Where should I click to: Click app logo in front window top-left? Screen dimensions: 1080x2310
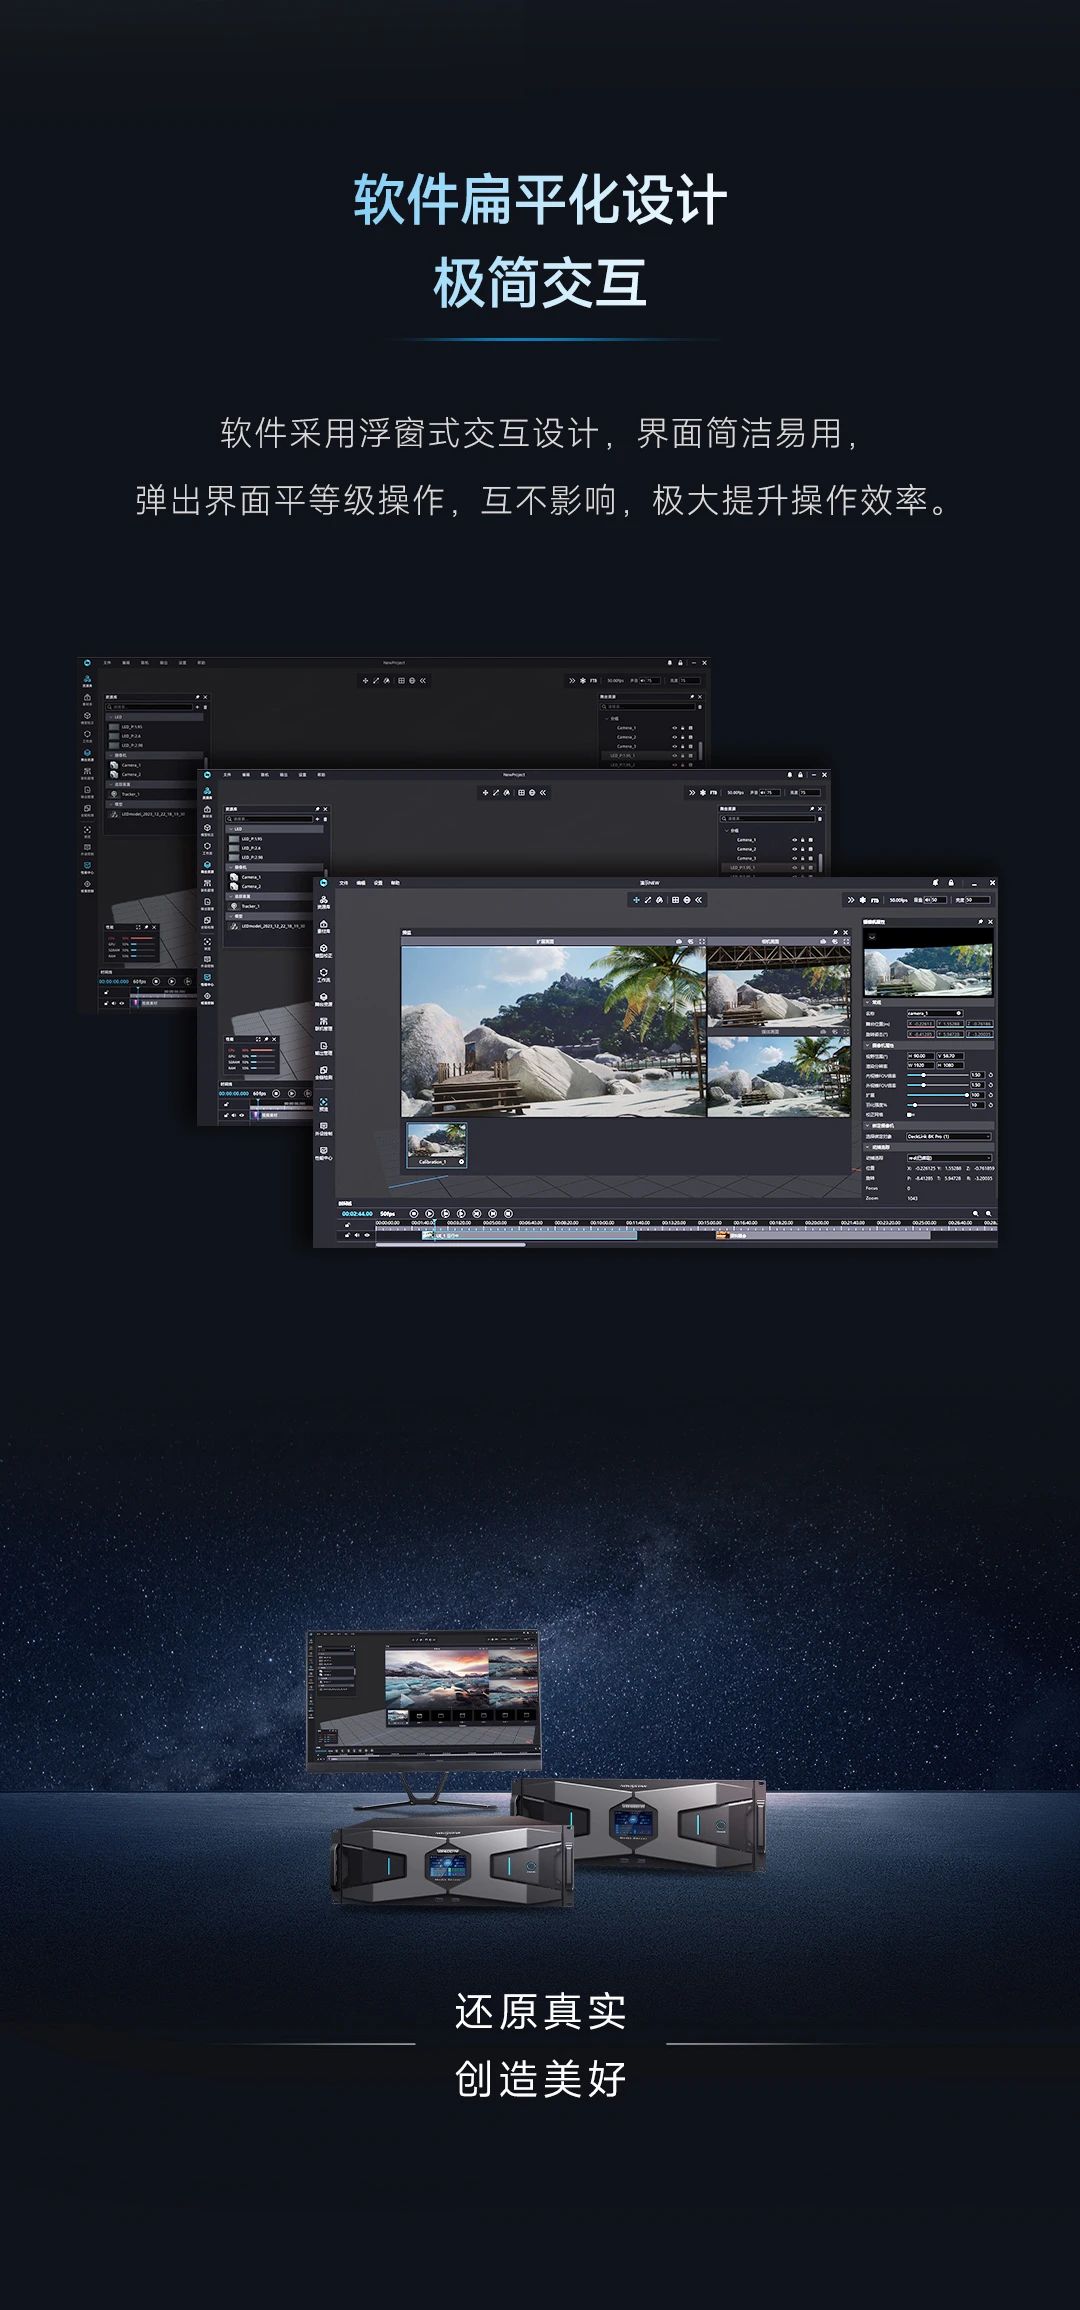[x=324, y=883]
